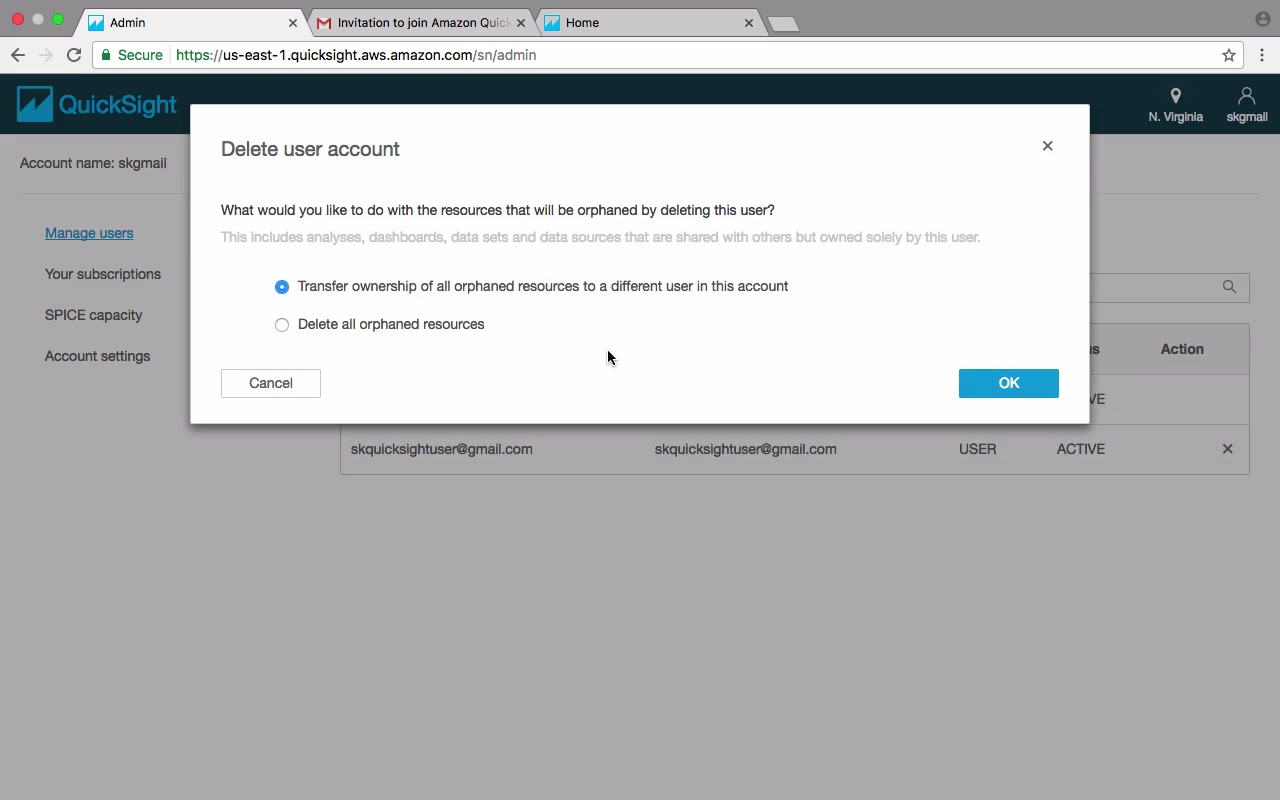1280x800 pixels.
Task: Close the Delete user account dialog
Action: 1047,146
